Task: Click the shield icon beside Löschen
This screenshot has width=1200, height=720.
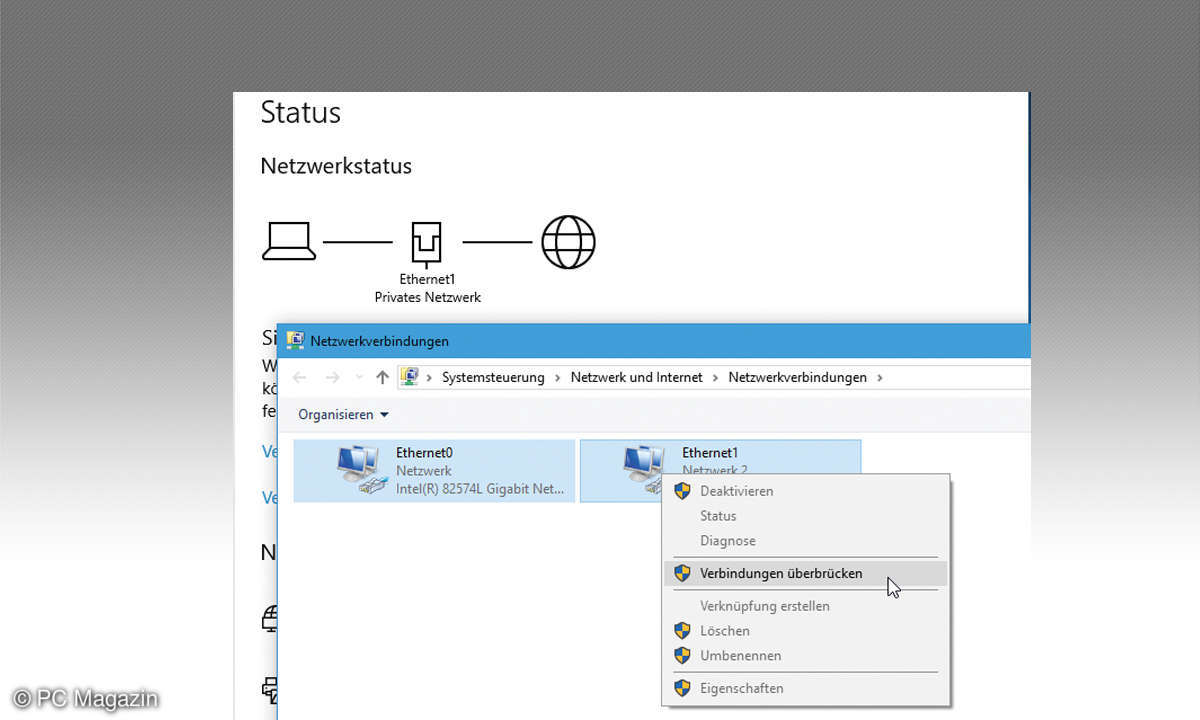Action: coord(682,631)
